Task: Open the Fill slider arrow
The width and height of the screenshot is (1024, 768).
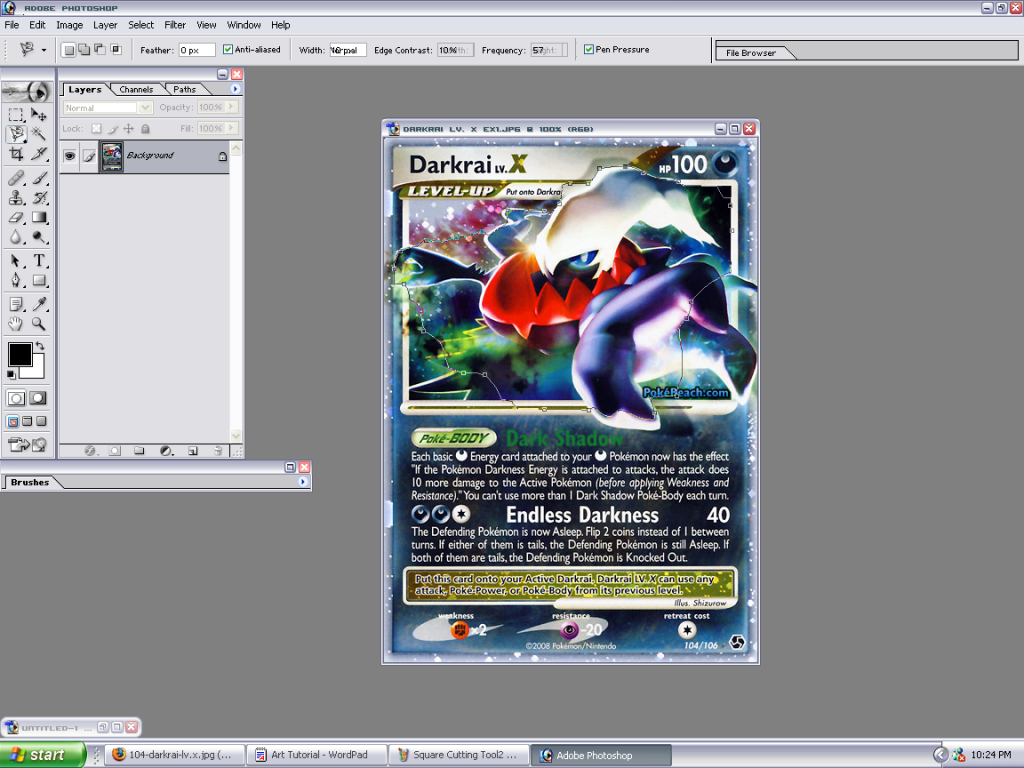Action: 231,128
